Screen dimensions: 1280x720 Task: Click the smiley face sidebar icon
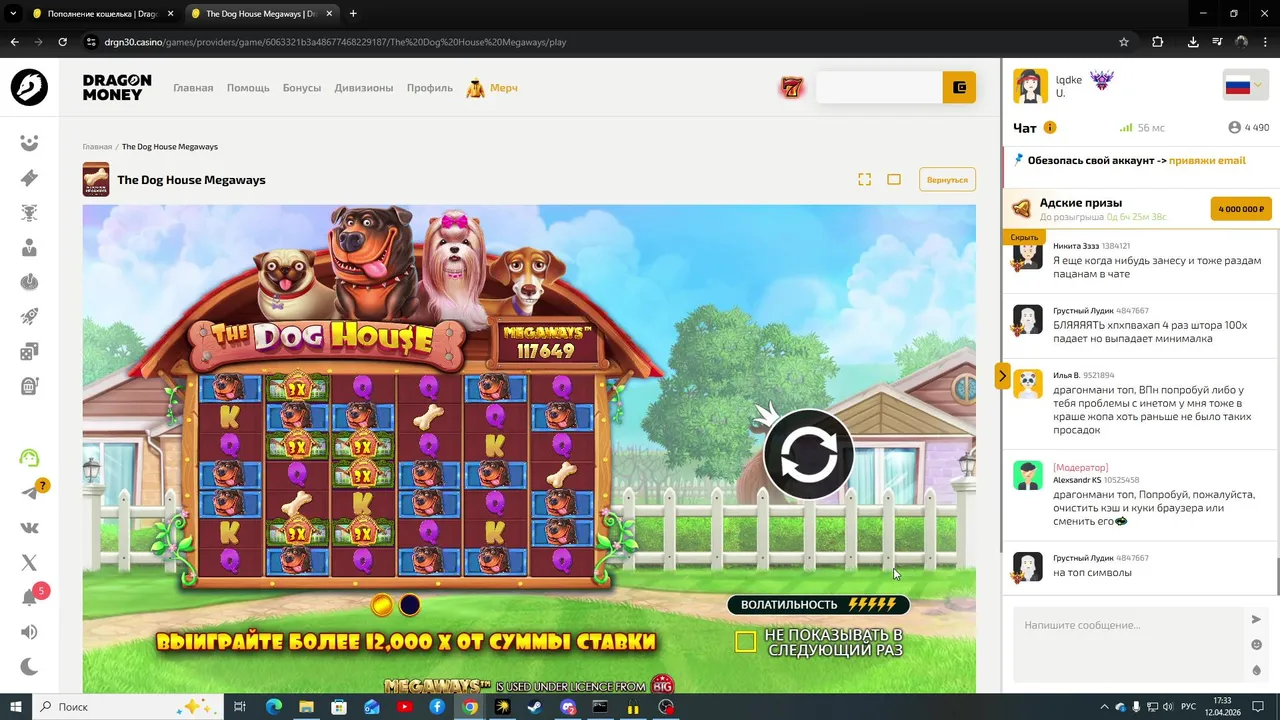click(29, 143)
